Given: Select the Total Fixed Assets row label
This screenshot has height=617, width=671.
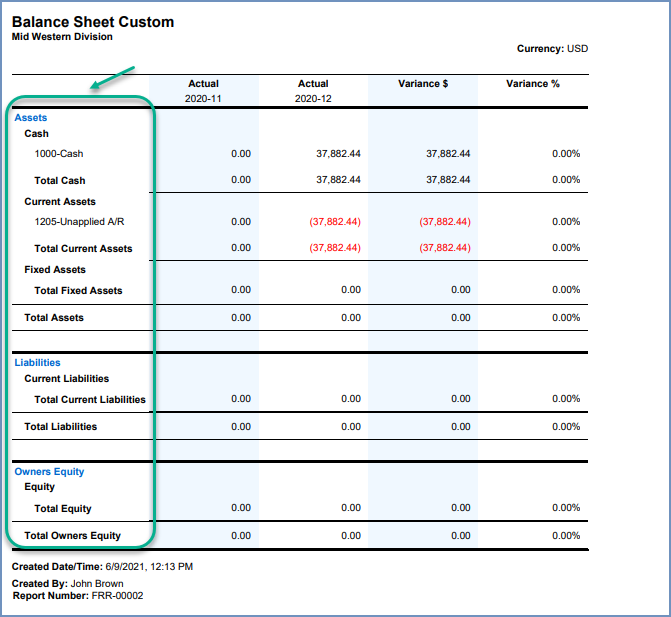Looking at the screenshot, I should [x=78, y=291].
